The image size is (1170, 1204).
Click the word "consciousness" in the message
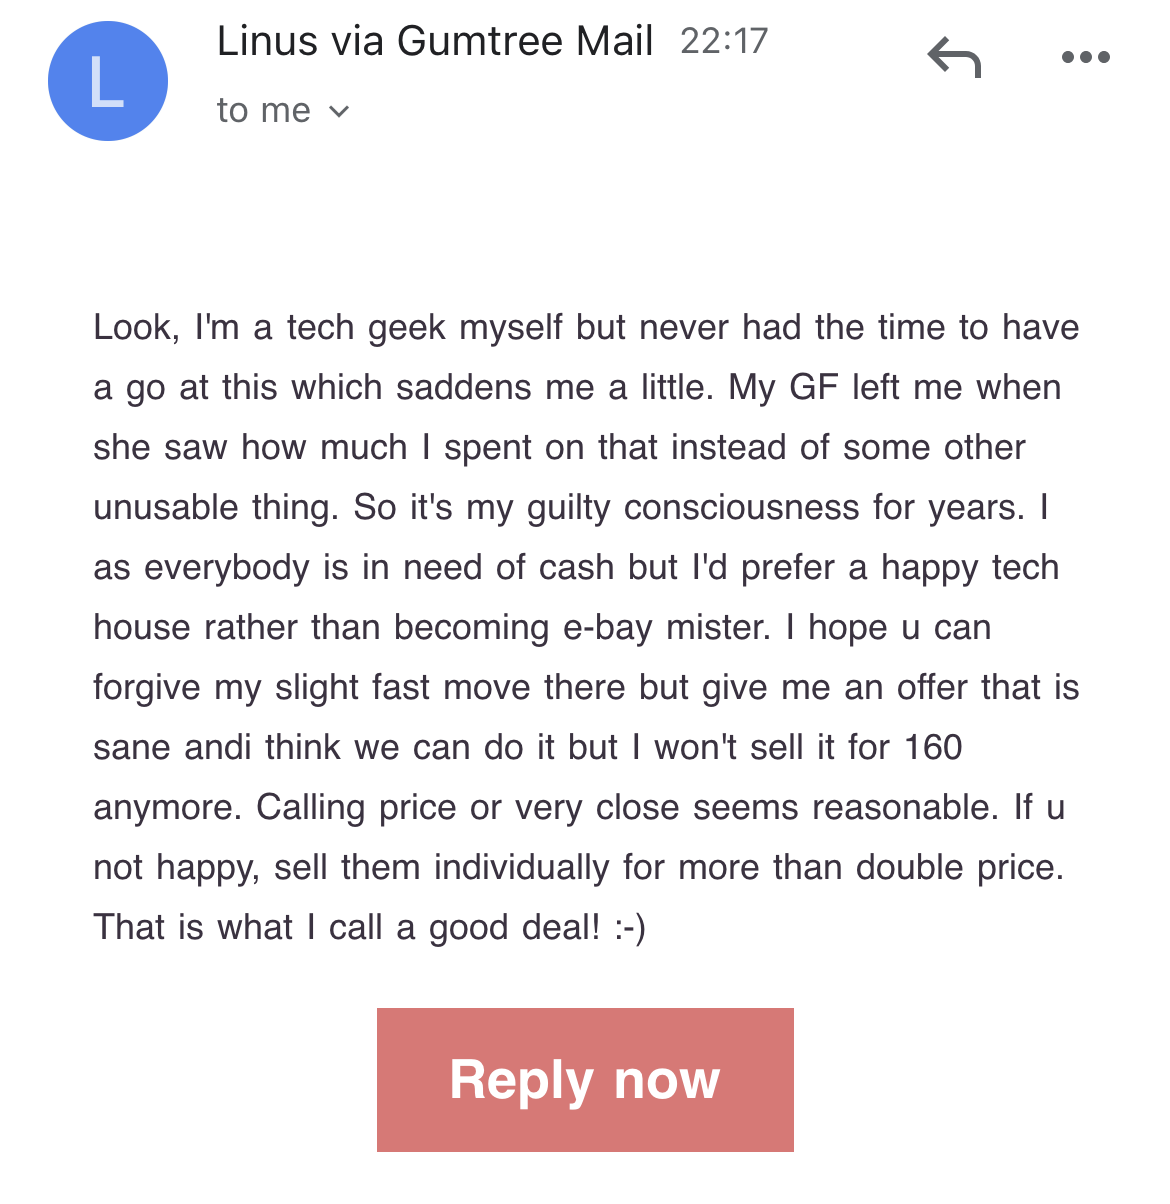click(x=741, y=508)
